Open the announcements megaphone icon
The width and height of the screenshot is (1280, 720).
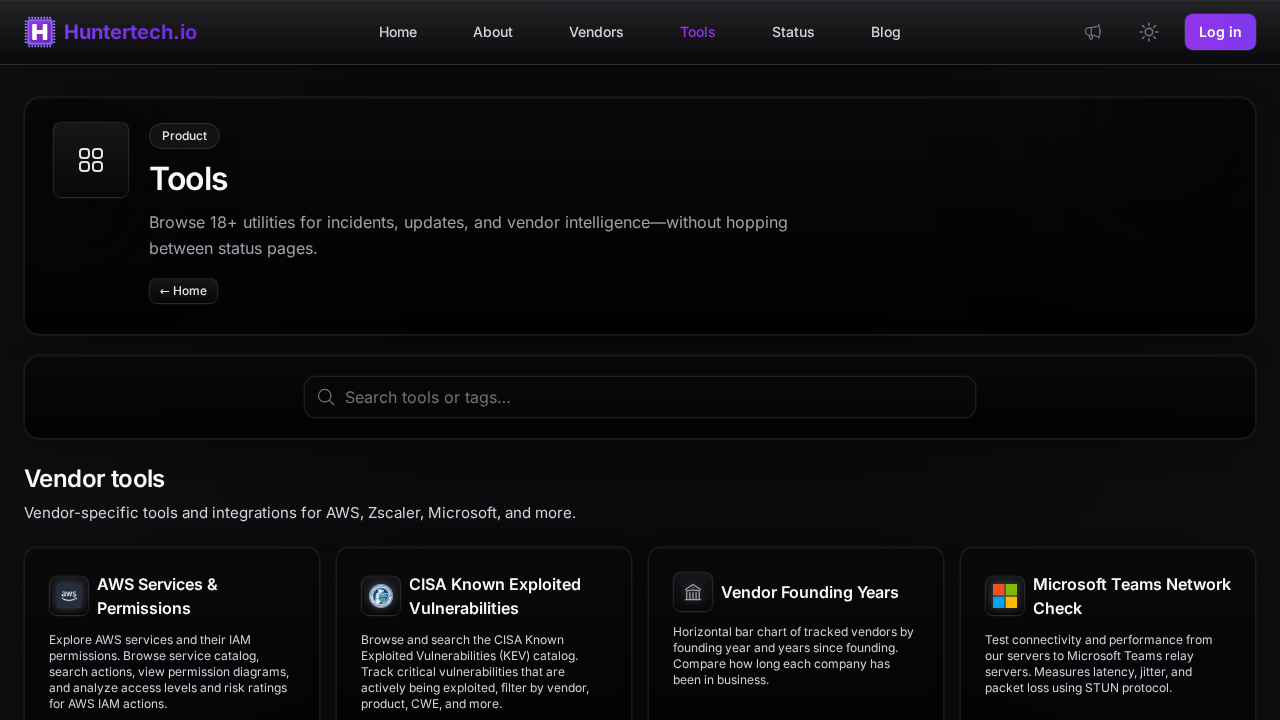tap(1093, 32)
